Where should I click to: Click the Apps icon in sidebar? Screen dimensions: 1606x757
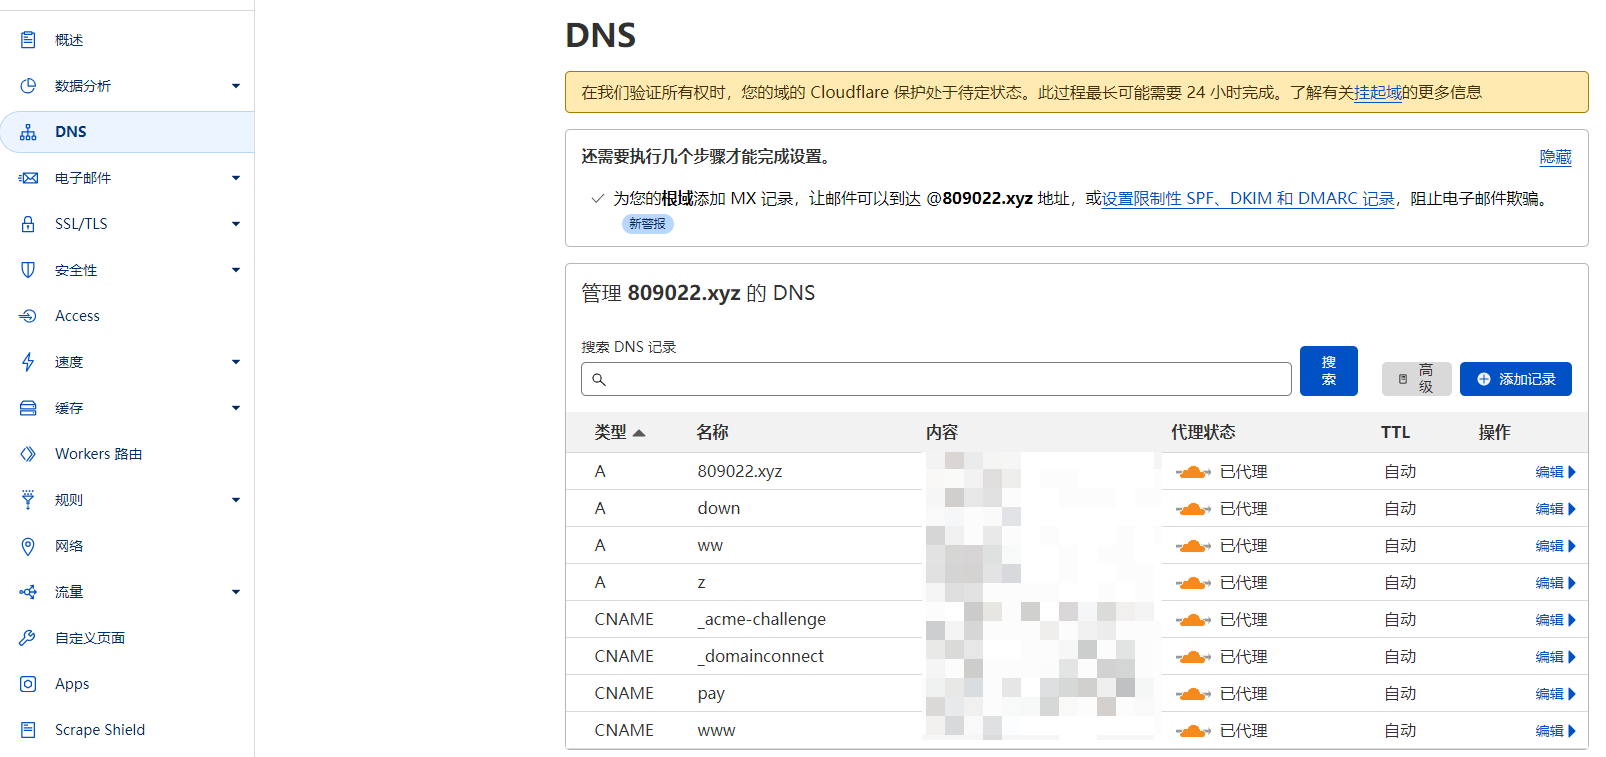28,684
